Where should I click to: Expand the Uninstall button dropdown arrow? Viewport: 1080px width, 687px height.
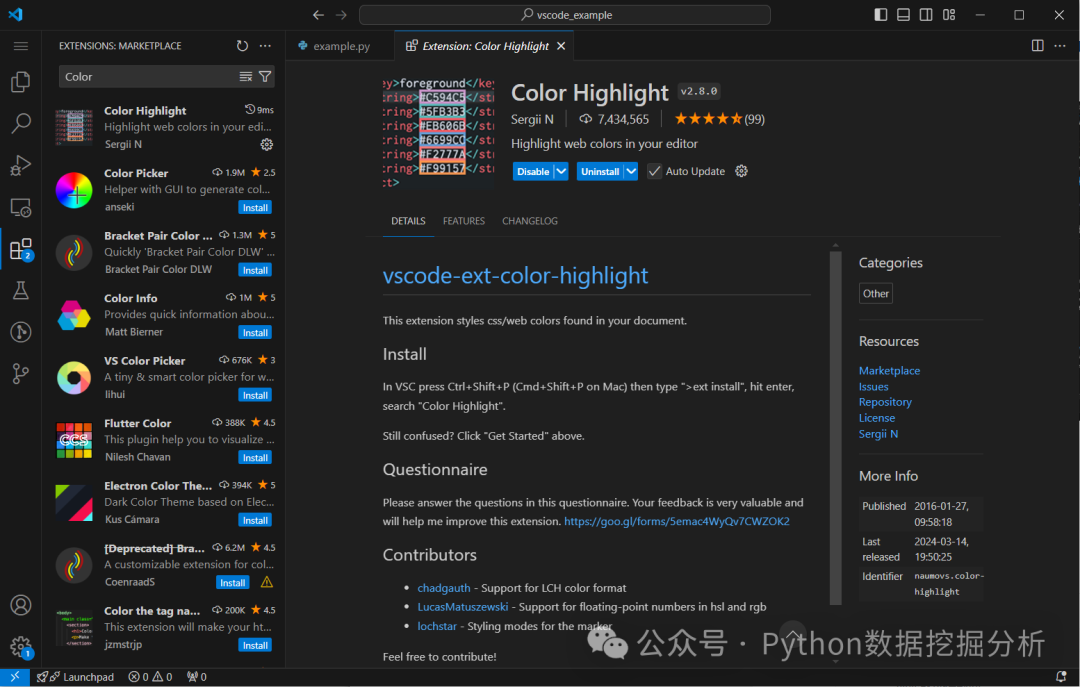(x=631, y=171)
